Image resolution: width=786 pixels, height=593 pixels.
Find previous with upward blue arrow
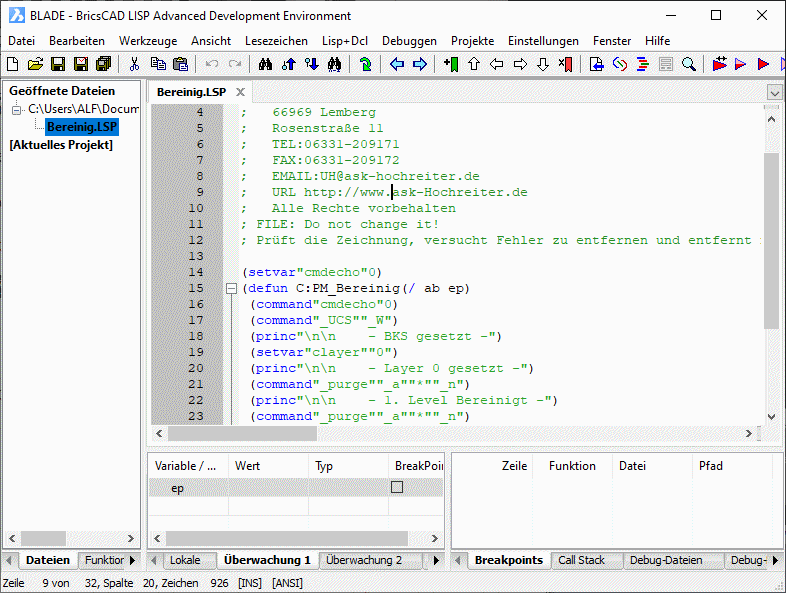[x=288, y=64]
